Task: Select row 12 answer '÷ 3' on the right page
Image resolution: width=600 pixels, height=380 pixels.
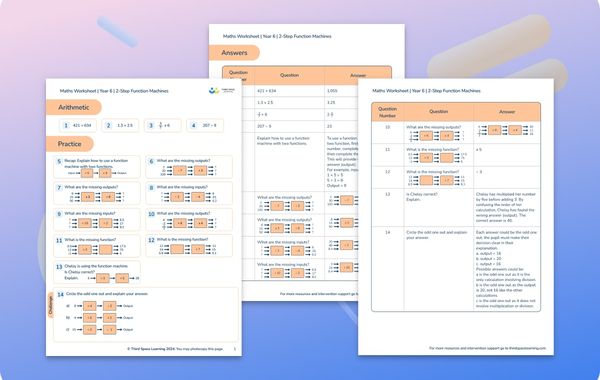Action: 479,172
